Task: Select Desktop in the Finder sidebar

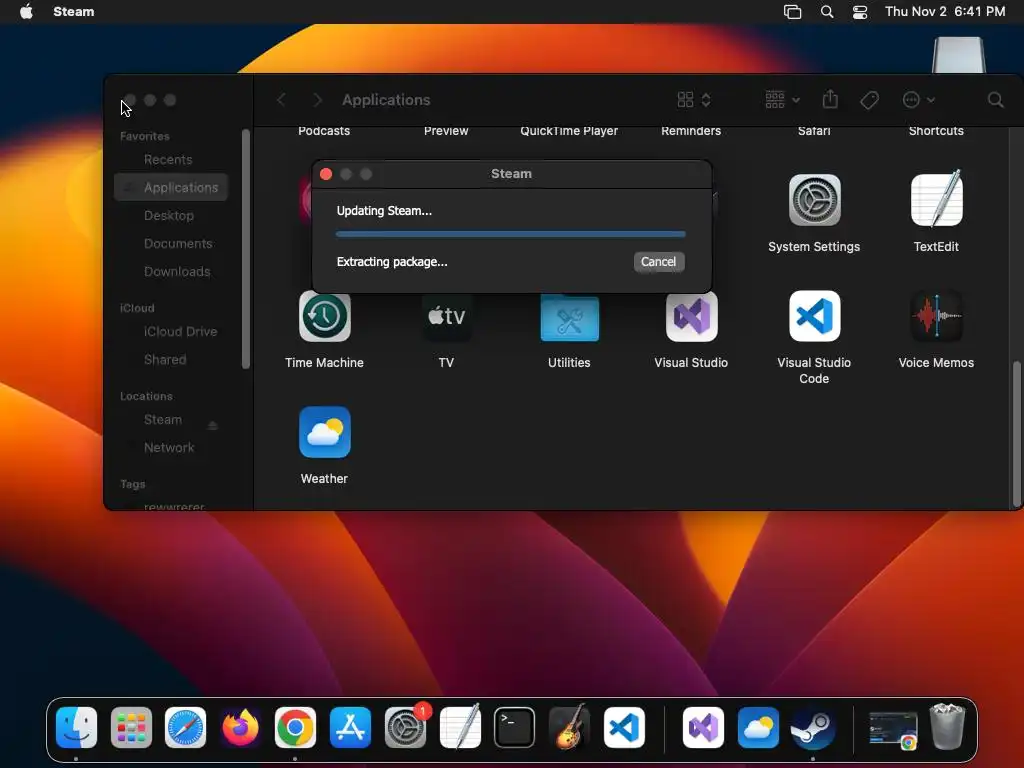Action: tap(171, 216)
